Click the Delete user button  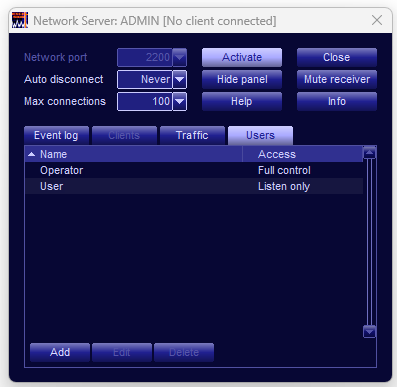pyautogui.click(x=184, y=352)
